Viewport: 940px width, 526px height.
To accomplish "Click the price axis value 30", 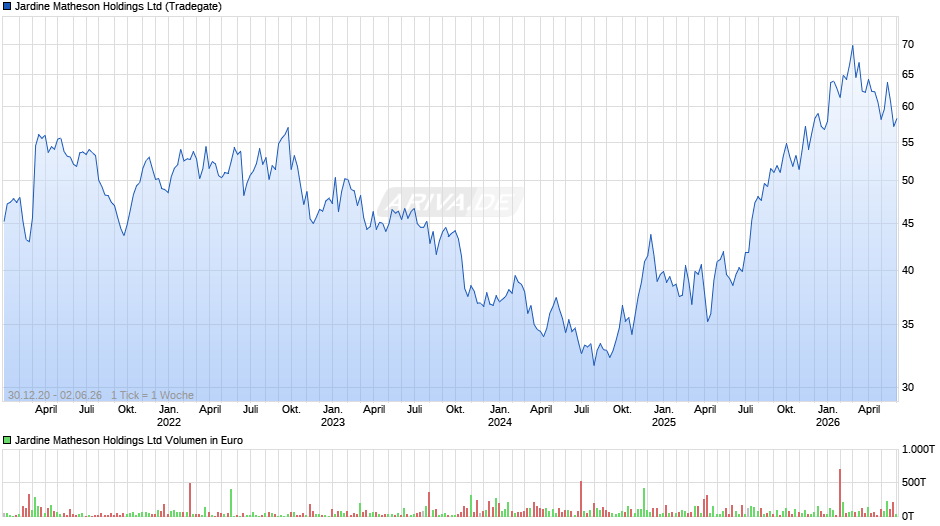I will (x=908, y=387).
